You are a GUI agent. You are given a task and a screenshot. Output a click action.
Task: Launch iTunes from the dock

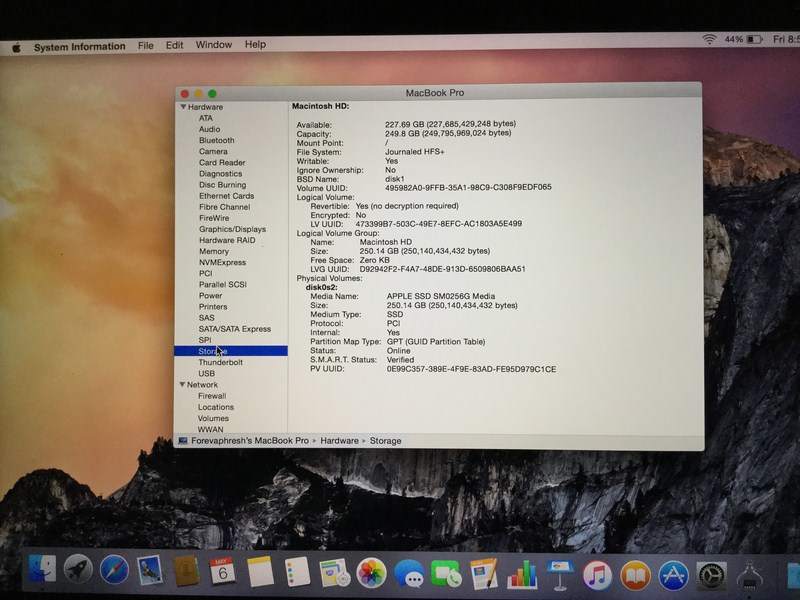pos(597,574)
